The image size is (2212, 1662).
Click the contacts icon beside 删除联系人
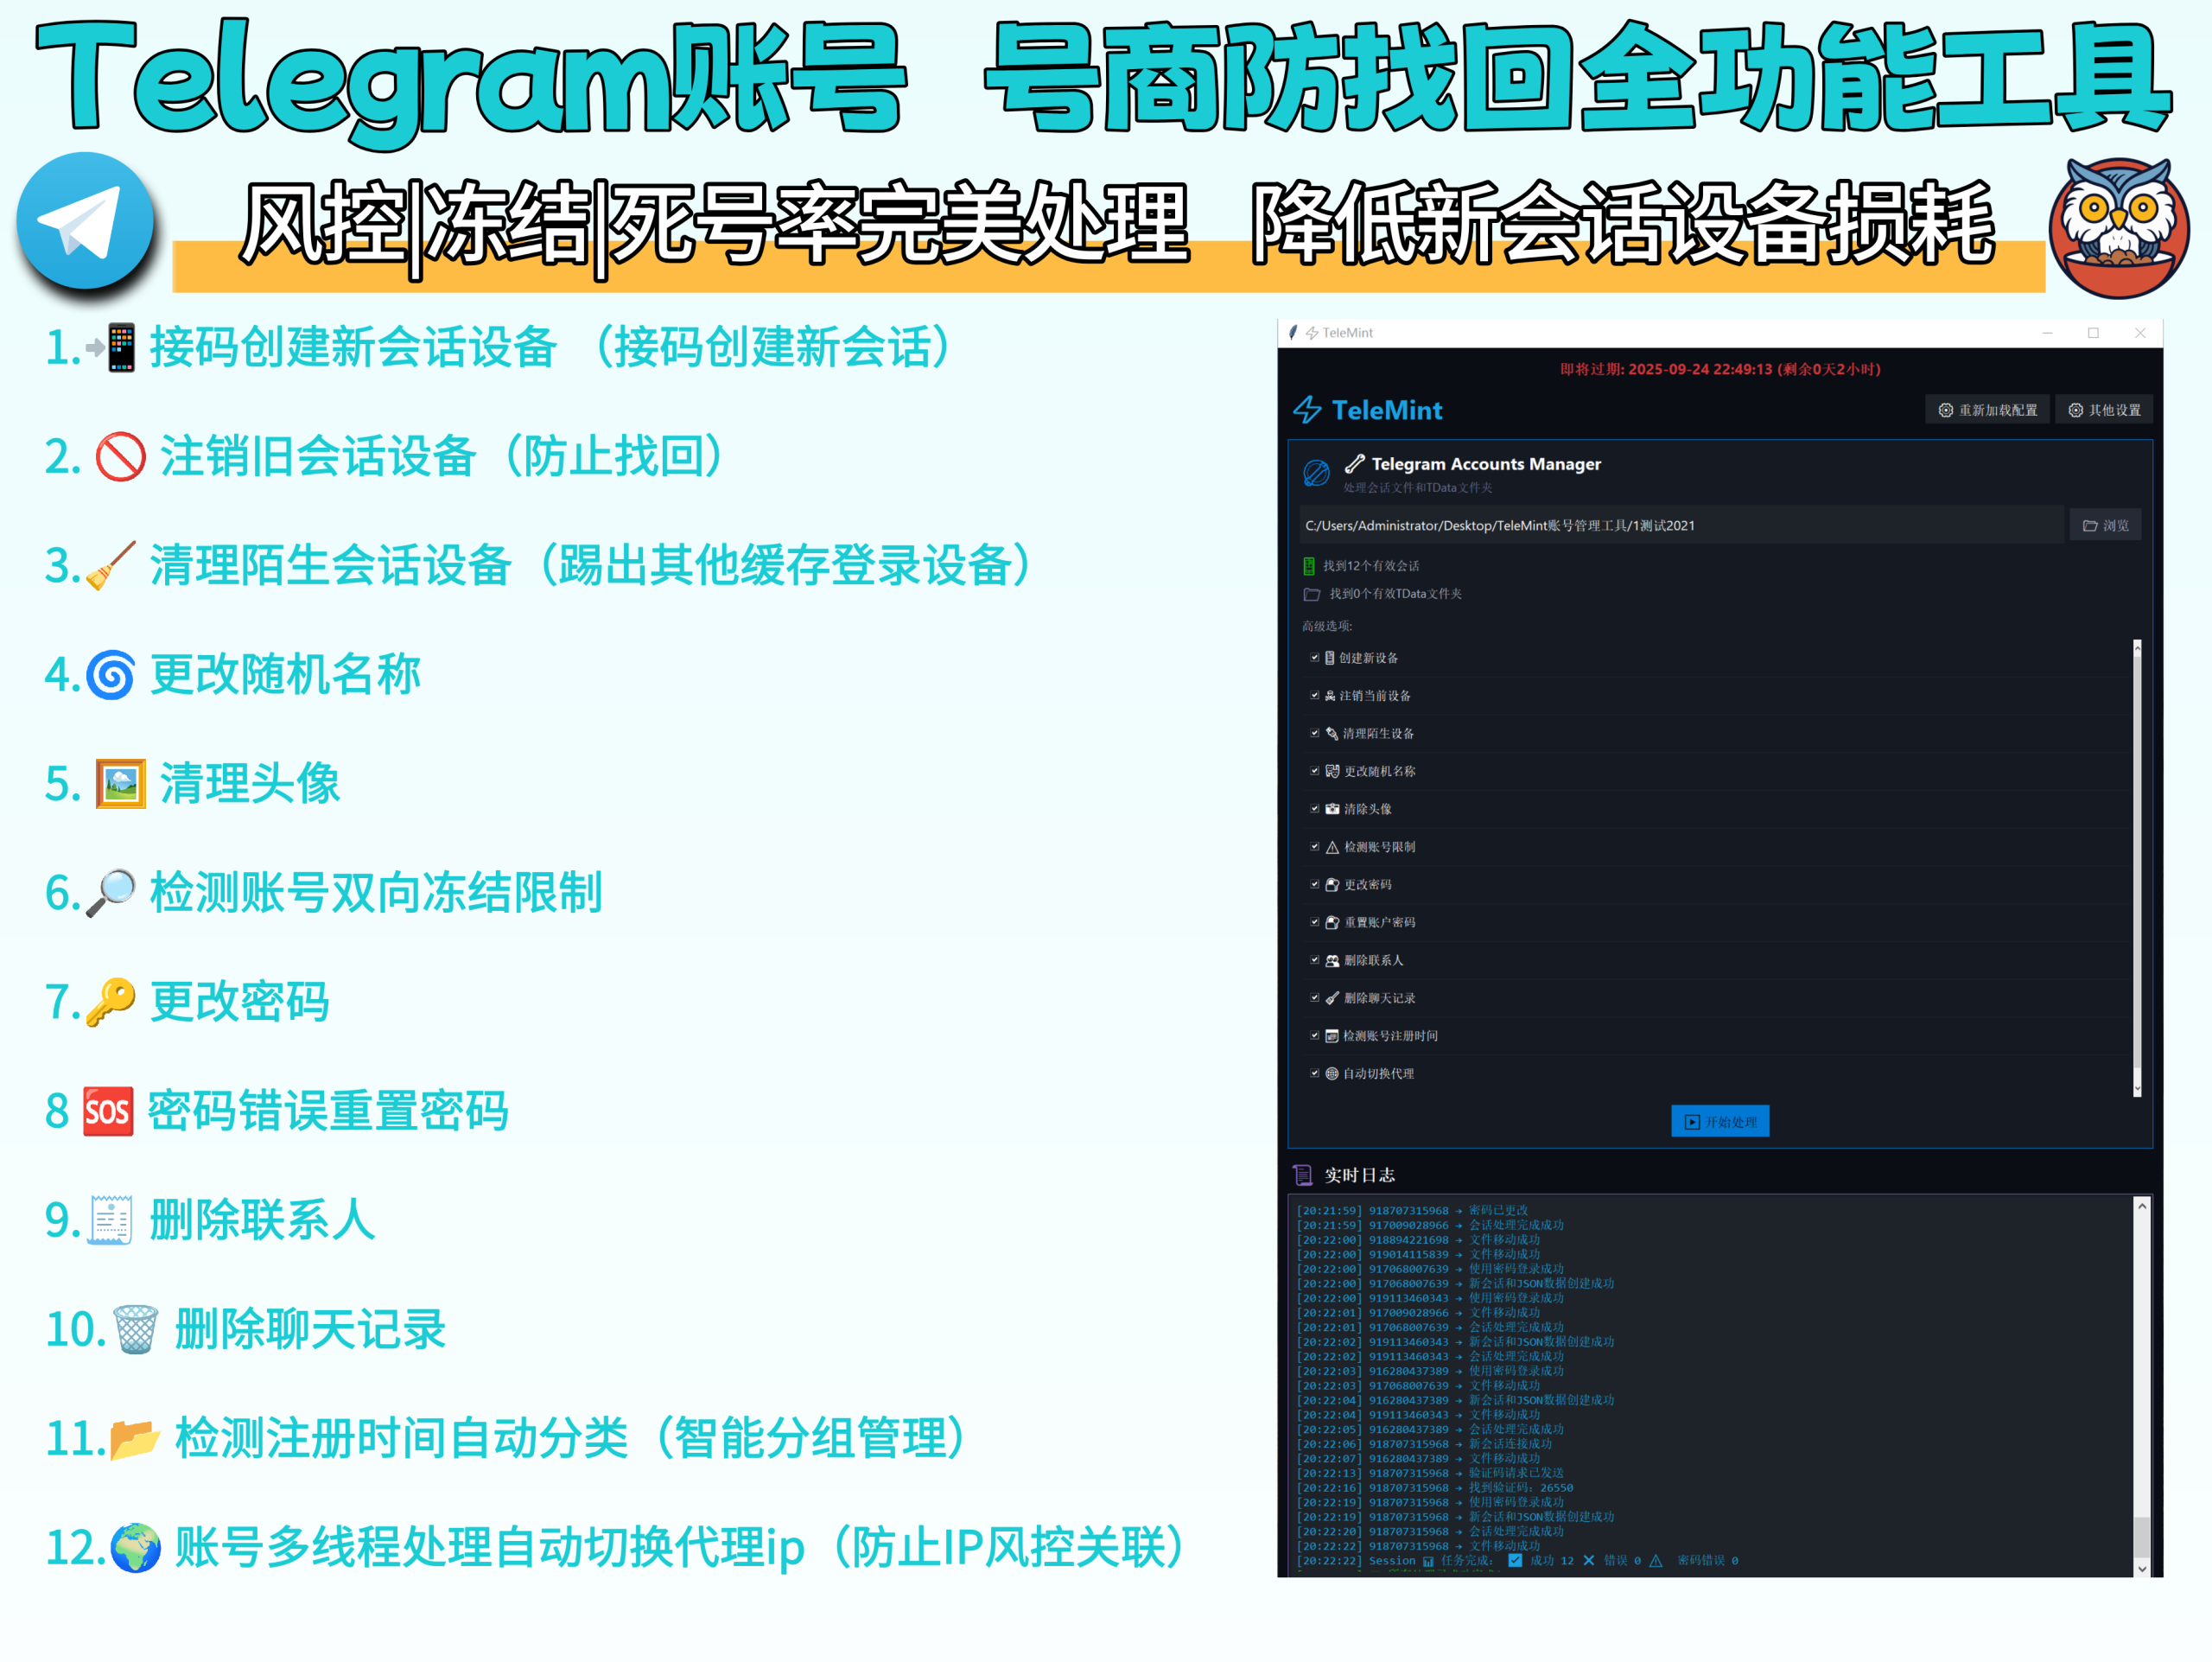1332,961
